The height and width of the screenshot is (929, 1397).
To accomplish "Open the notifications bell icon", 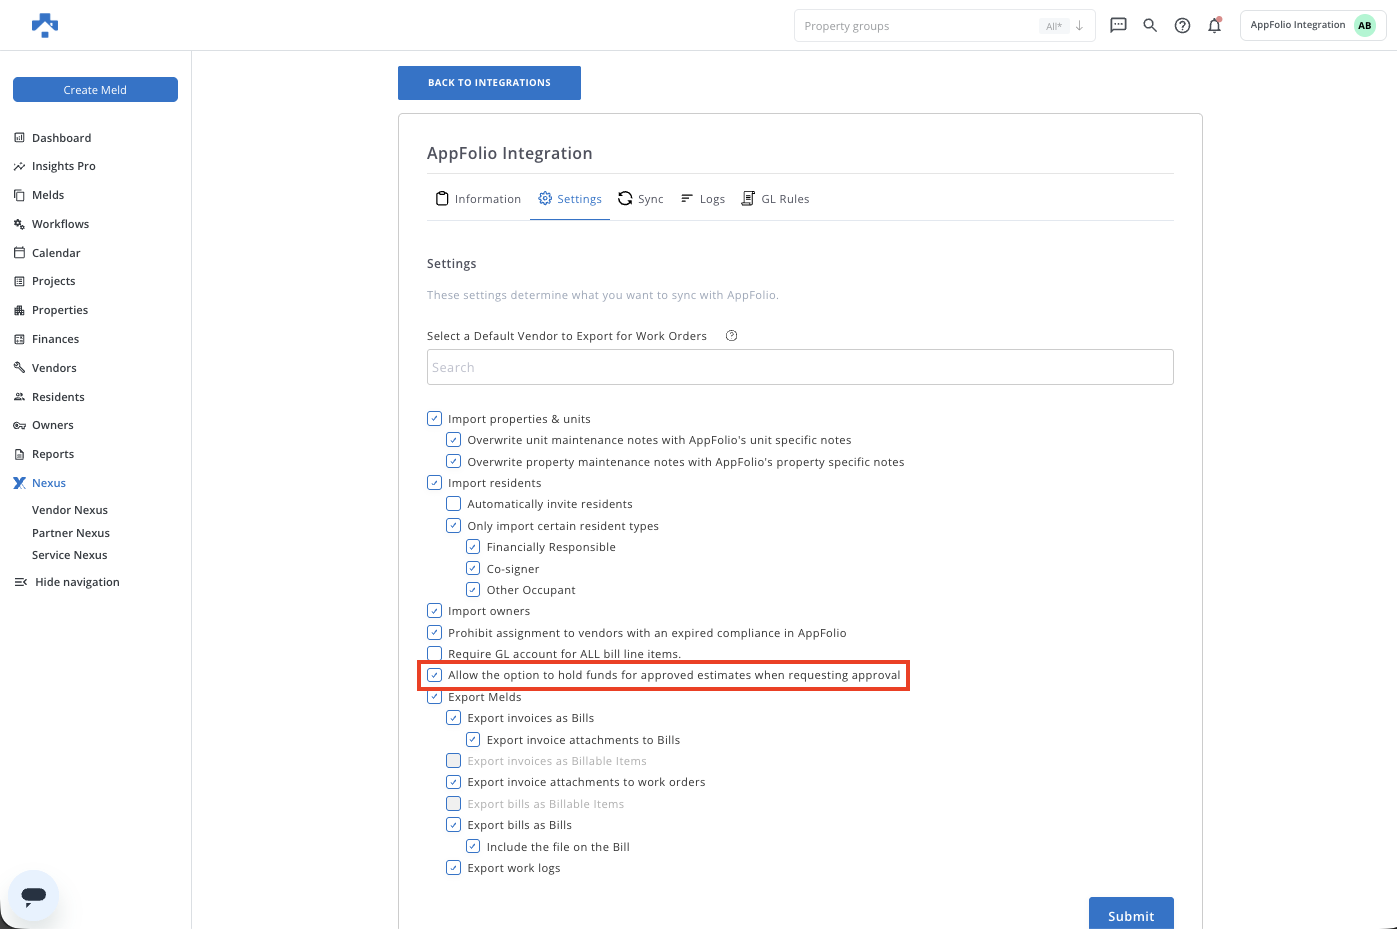I will coord(1214,25).
